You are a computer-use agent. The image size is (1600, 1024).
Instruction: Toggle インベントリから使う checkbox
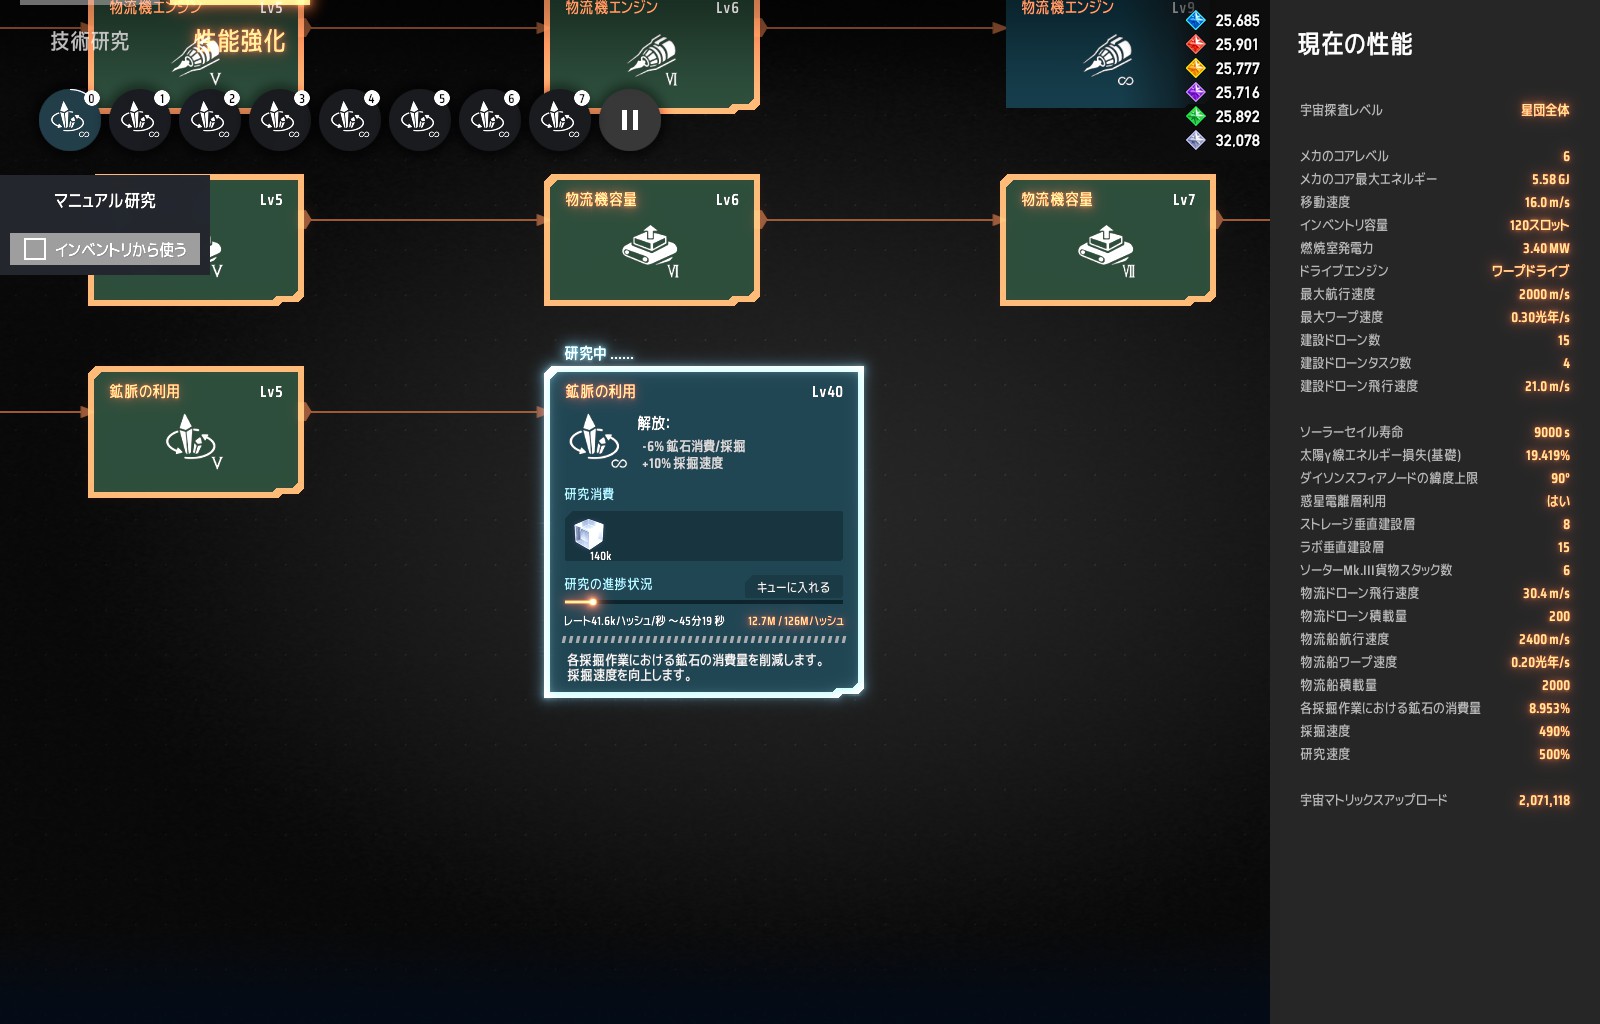(35, 249)
